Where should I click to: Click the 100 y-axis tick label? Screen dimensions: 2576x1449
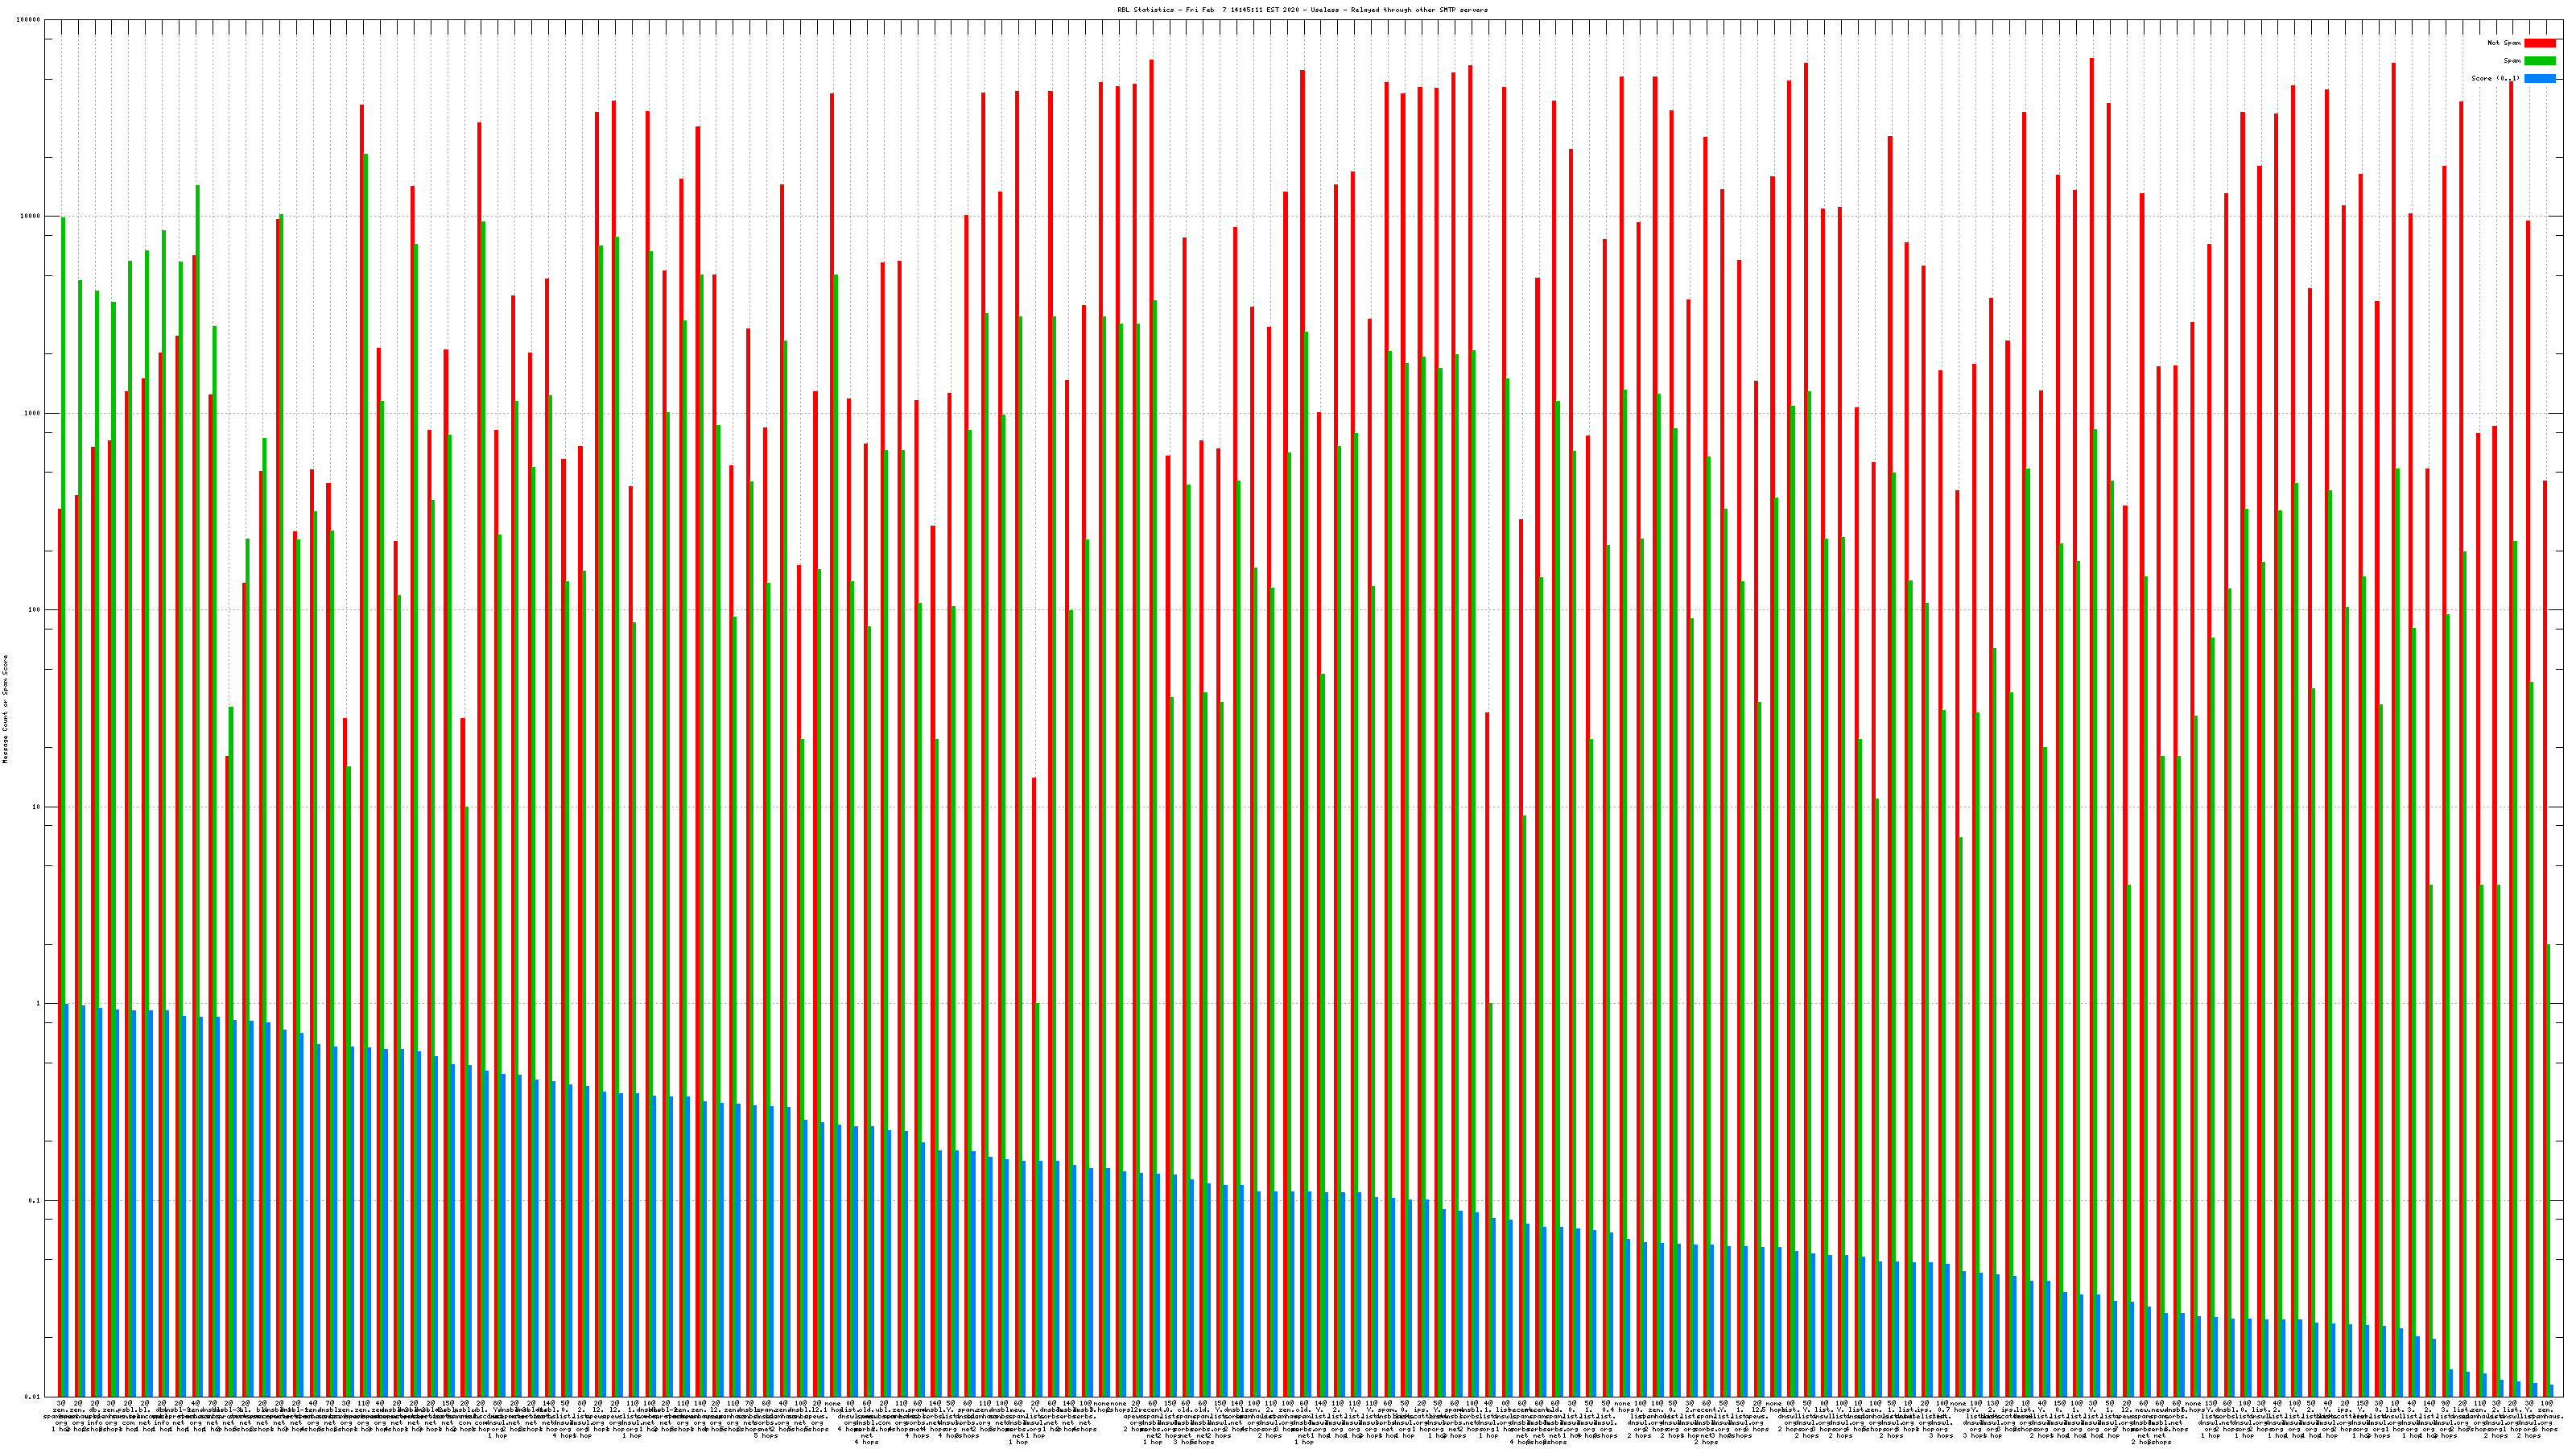(35, 610)
